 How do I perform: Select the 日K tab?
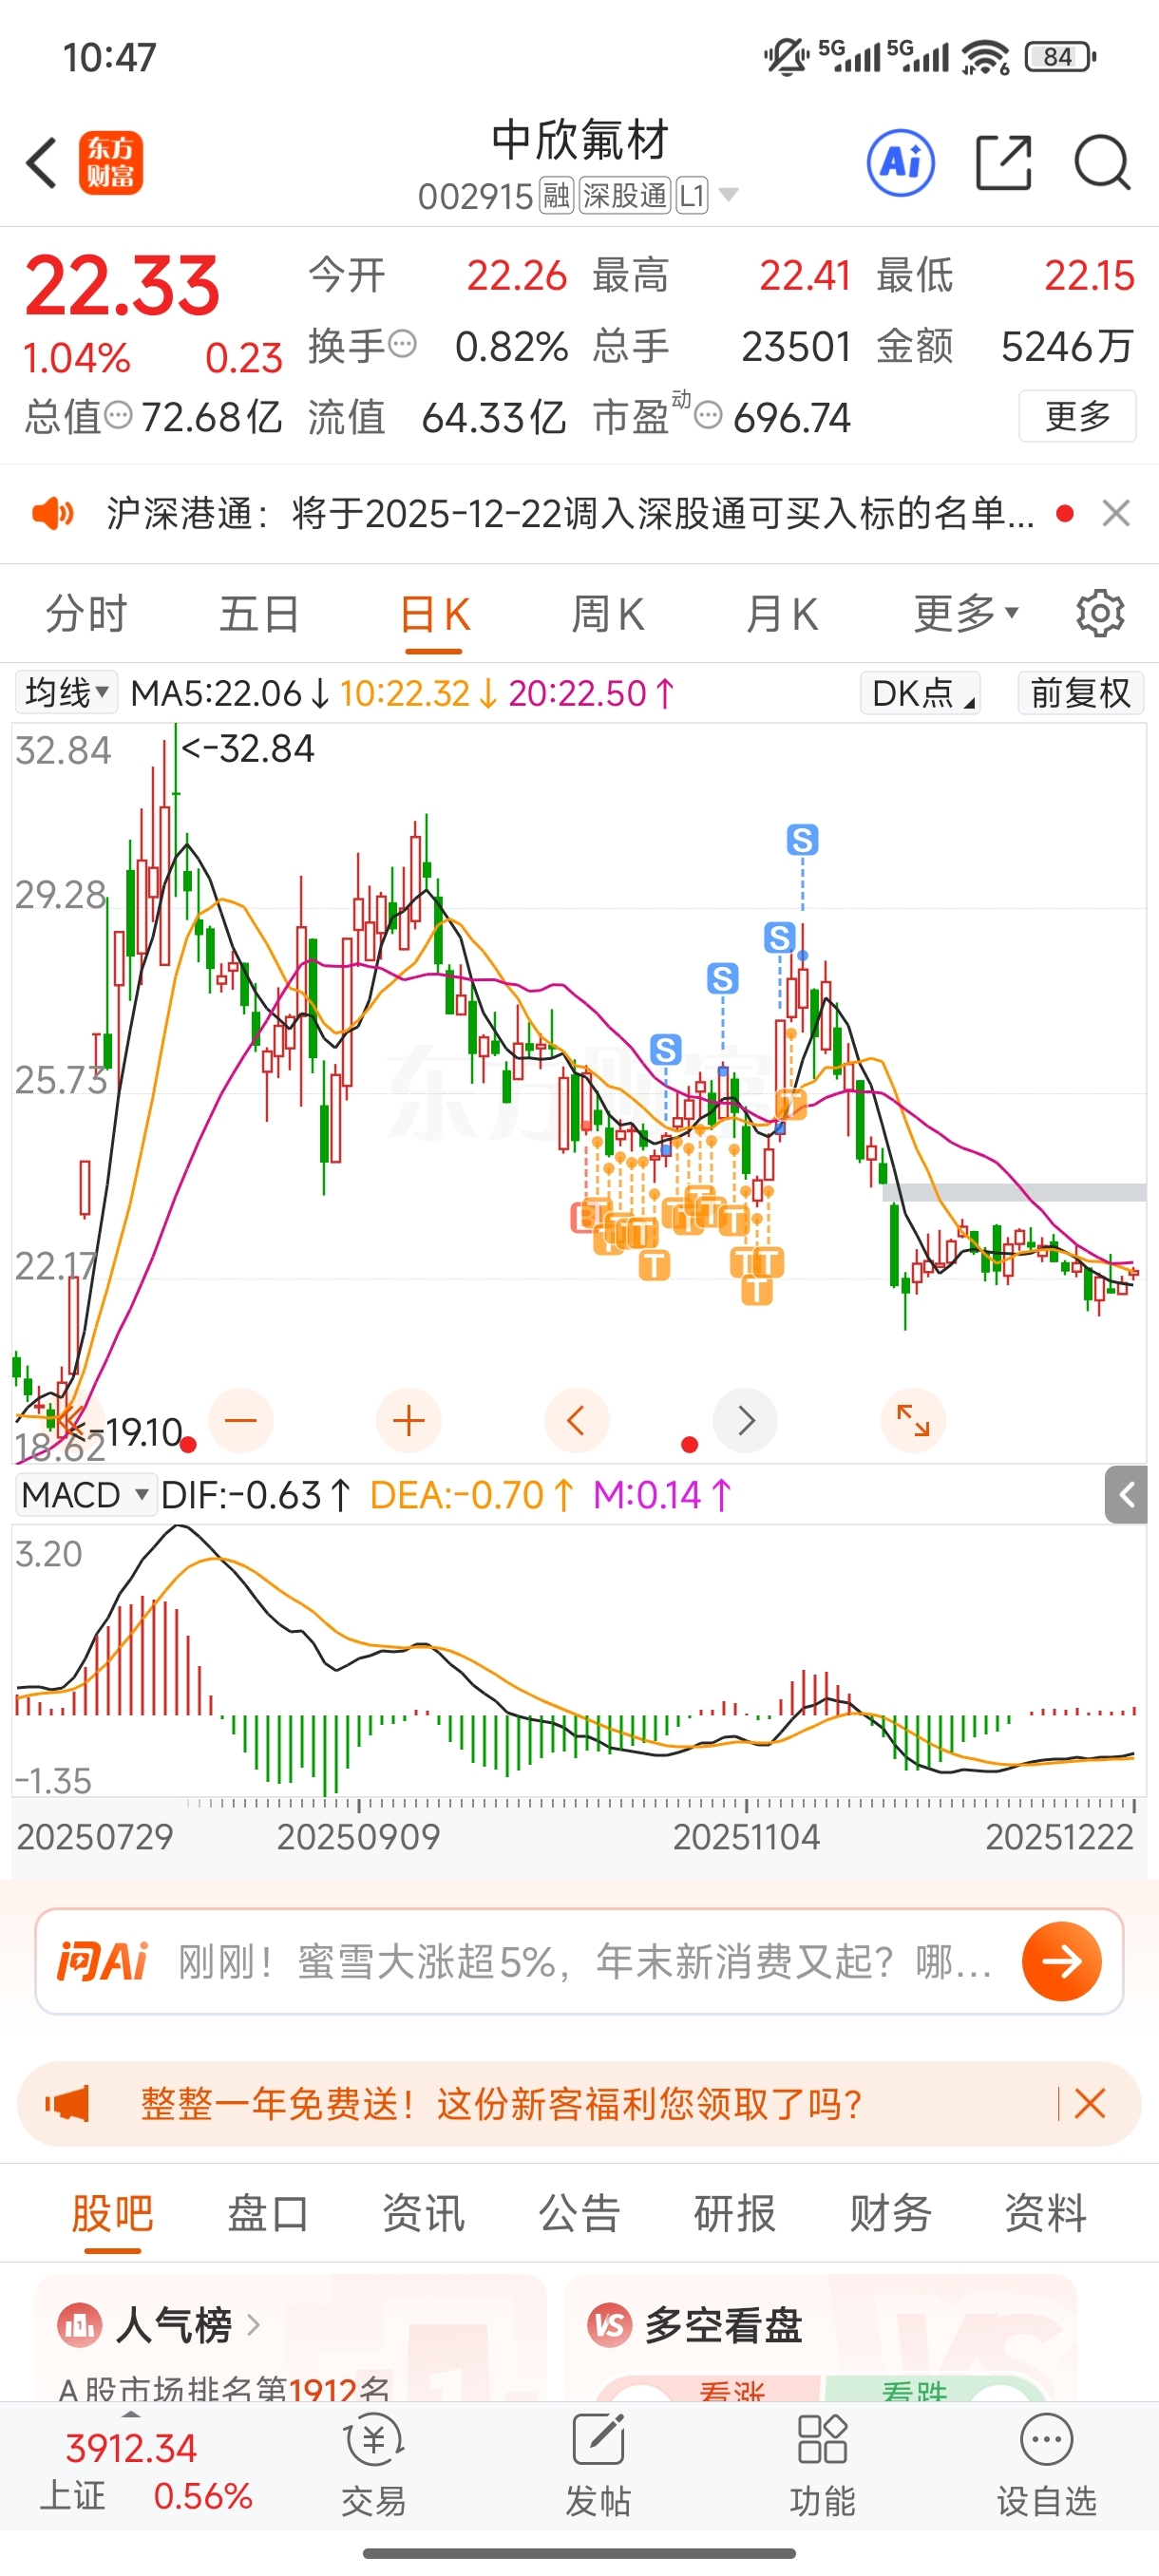[x=435, y=613]
